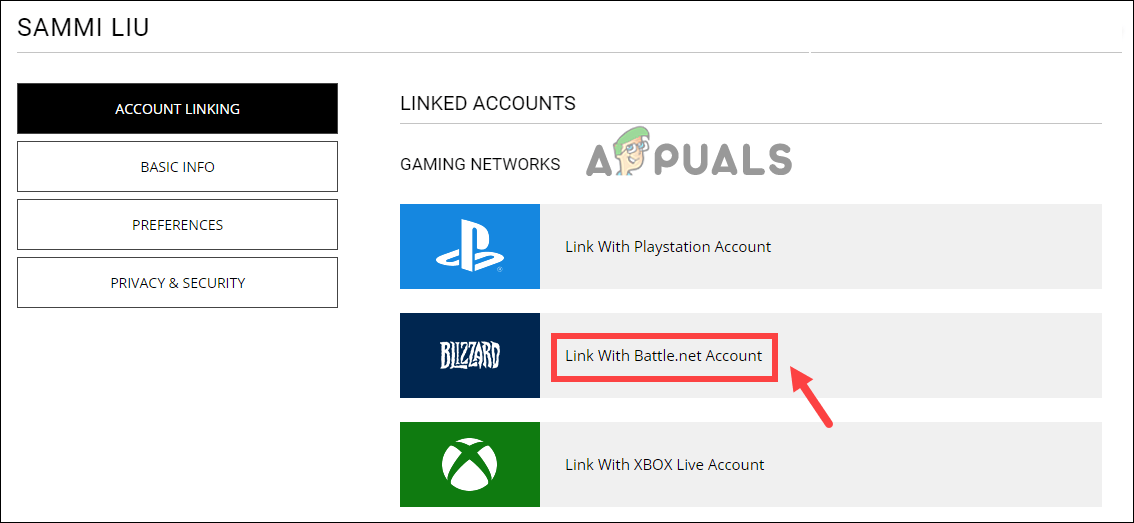Image resolution: width=1134 pixels, height=523 pixels.
Task: Choose Link With XBOX Live Account
Action: (664, 464)
